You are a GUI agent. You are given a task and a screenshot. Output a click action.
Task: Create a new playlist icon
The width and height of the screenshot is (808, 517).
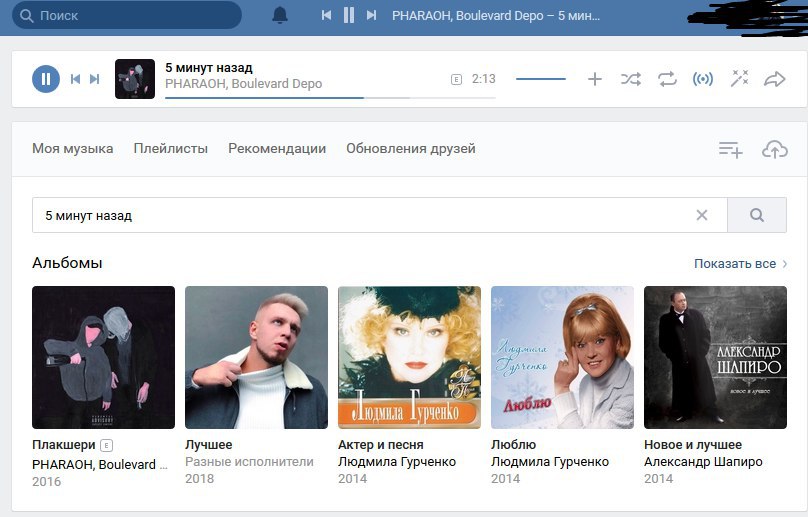(731, 150)
